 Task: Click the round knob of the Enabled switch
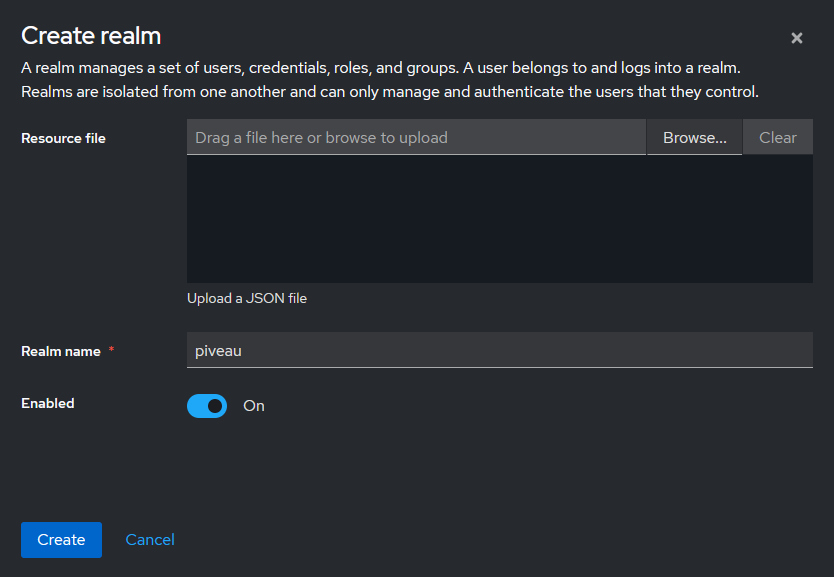[215, 406]
